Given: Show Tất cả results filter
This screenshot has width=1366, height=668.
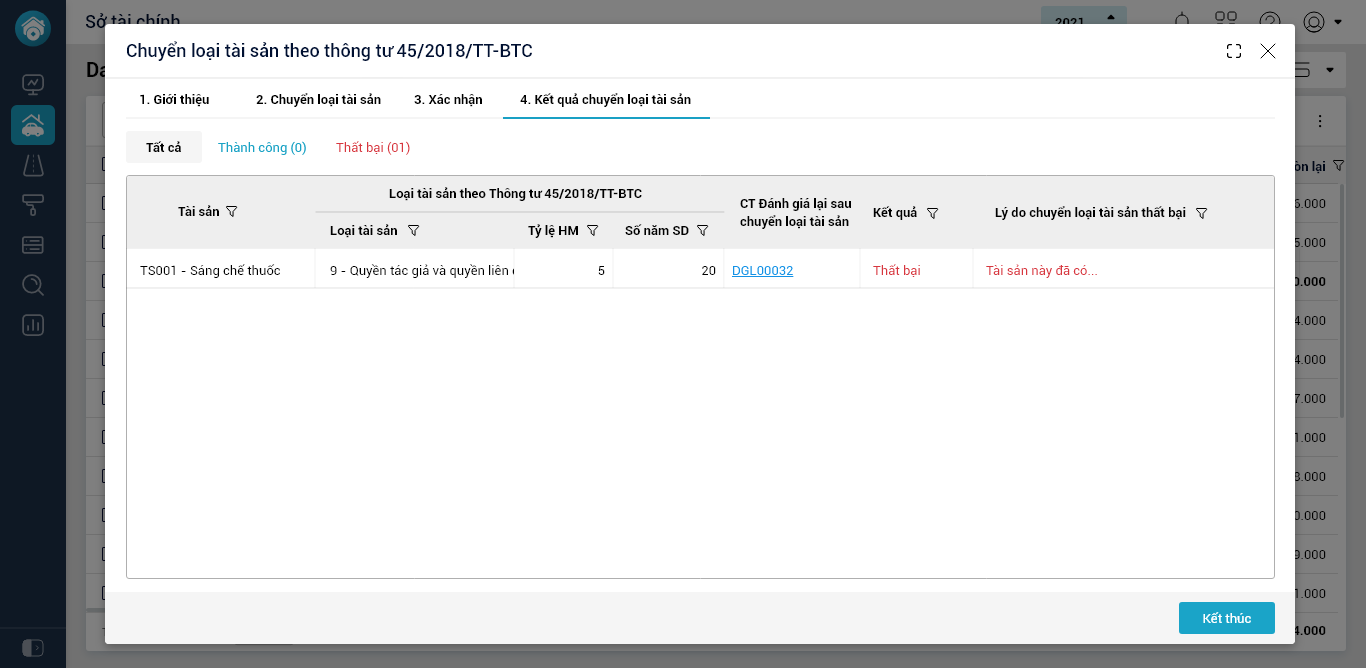Looking at the screenshot, I should pyautogui.click(x=164, y=147).
